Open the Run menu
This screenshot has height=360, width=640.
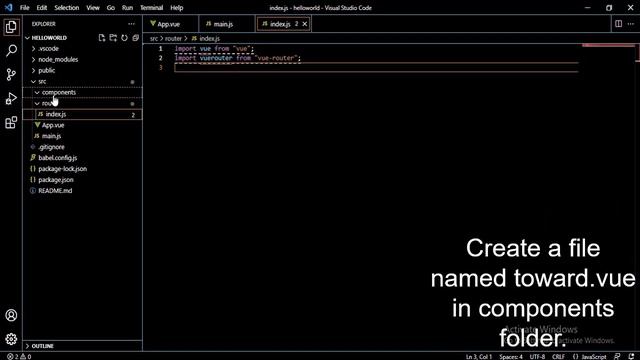[127, 7]
